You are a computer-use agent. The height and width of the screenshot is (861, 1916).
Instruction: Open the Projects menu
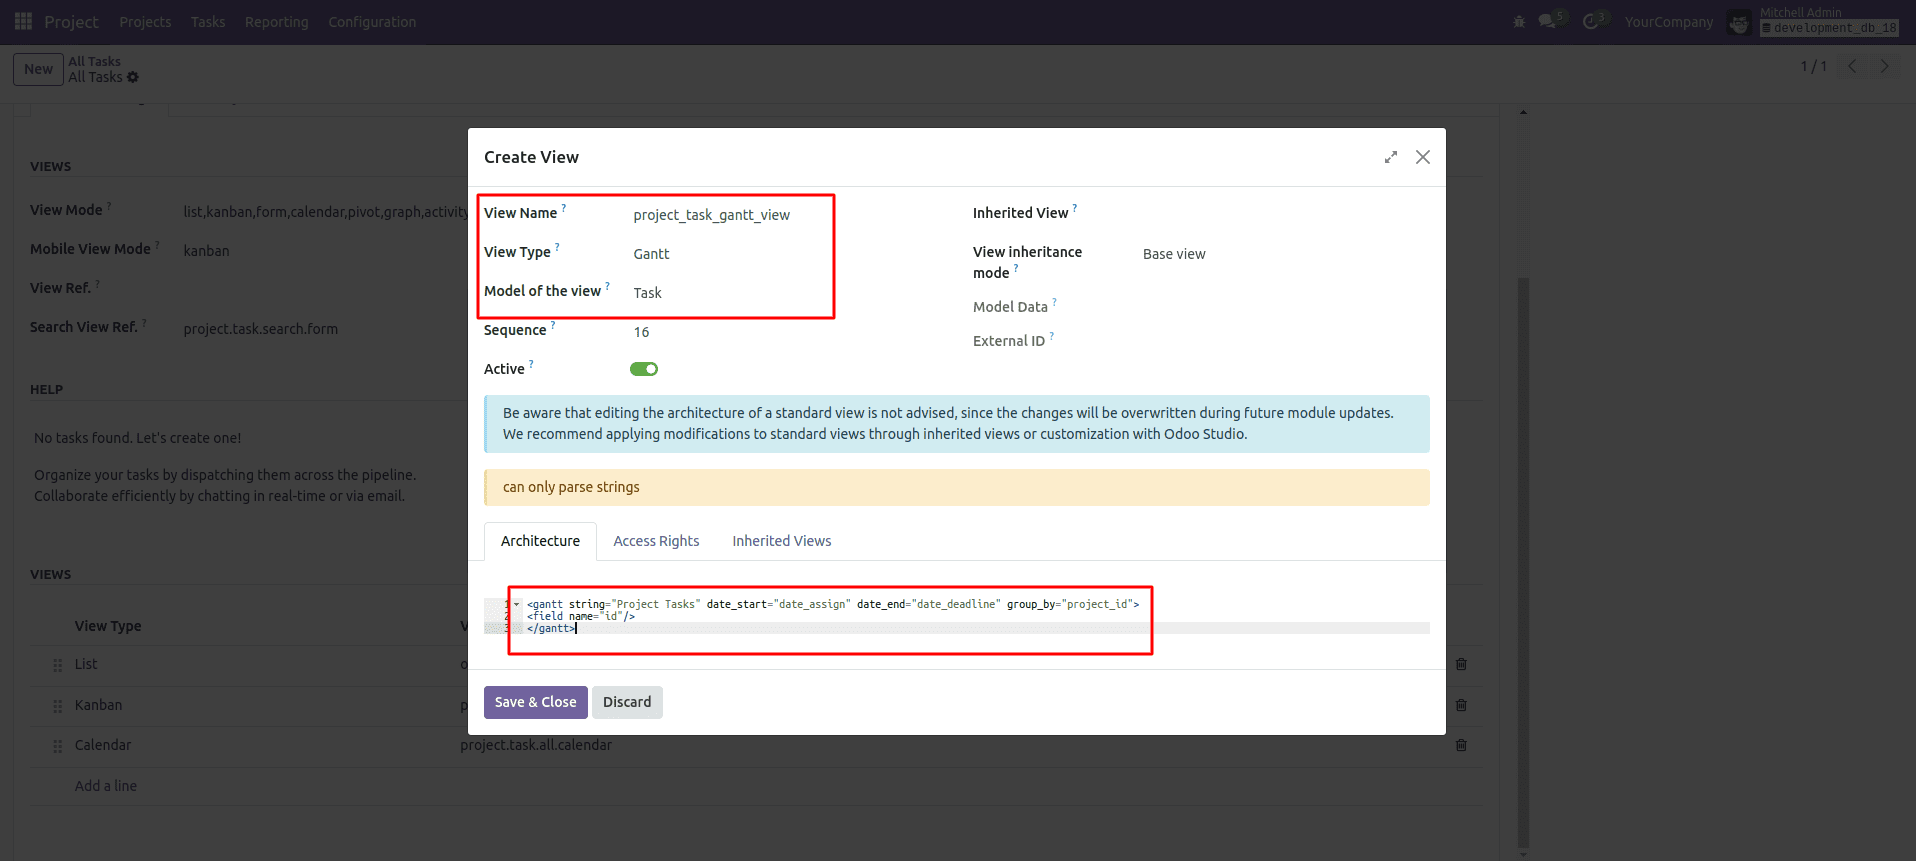[x=145, y=22]
